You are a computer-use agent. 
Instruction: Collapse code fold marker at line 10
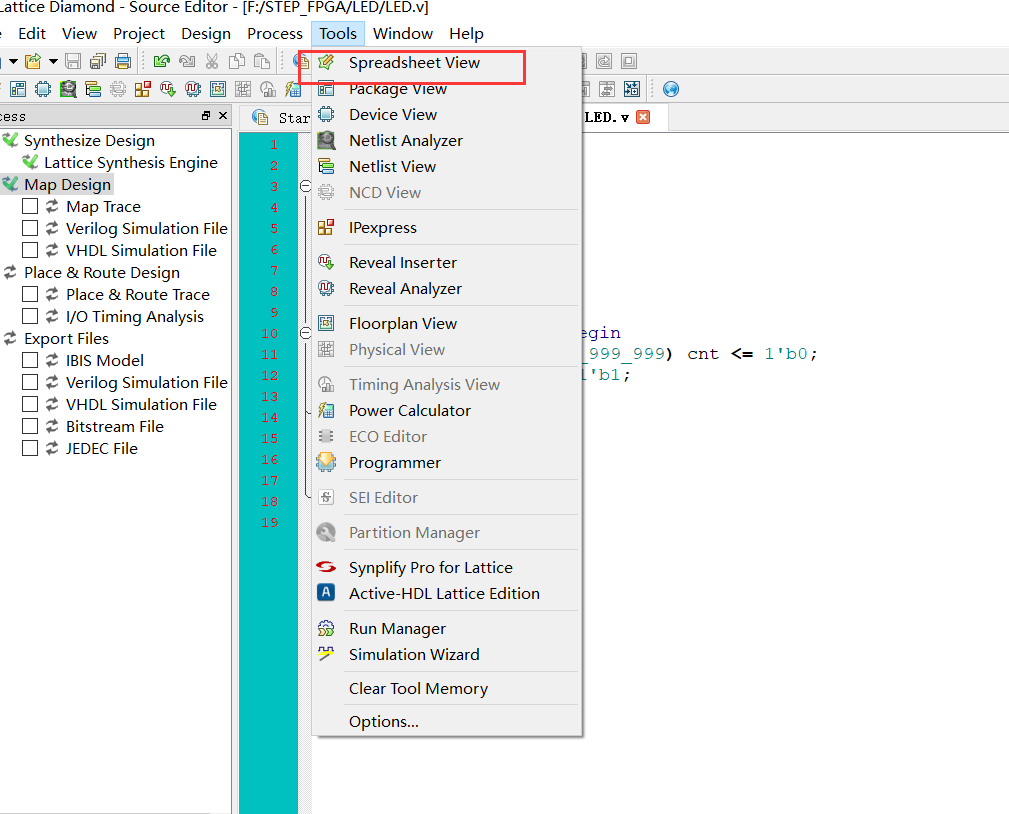point(306,333)
